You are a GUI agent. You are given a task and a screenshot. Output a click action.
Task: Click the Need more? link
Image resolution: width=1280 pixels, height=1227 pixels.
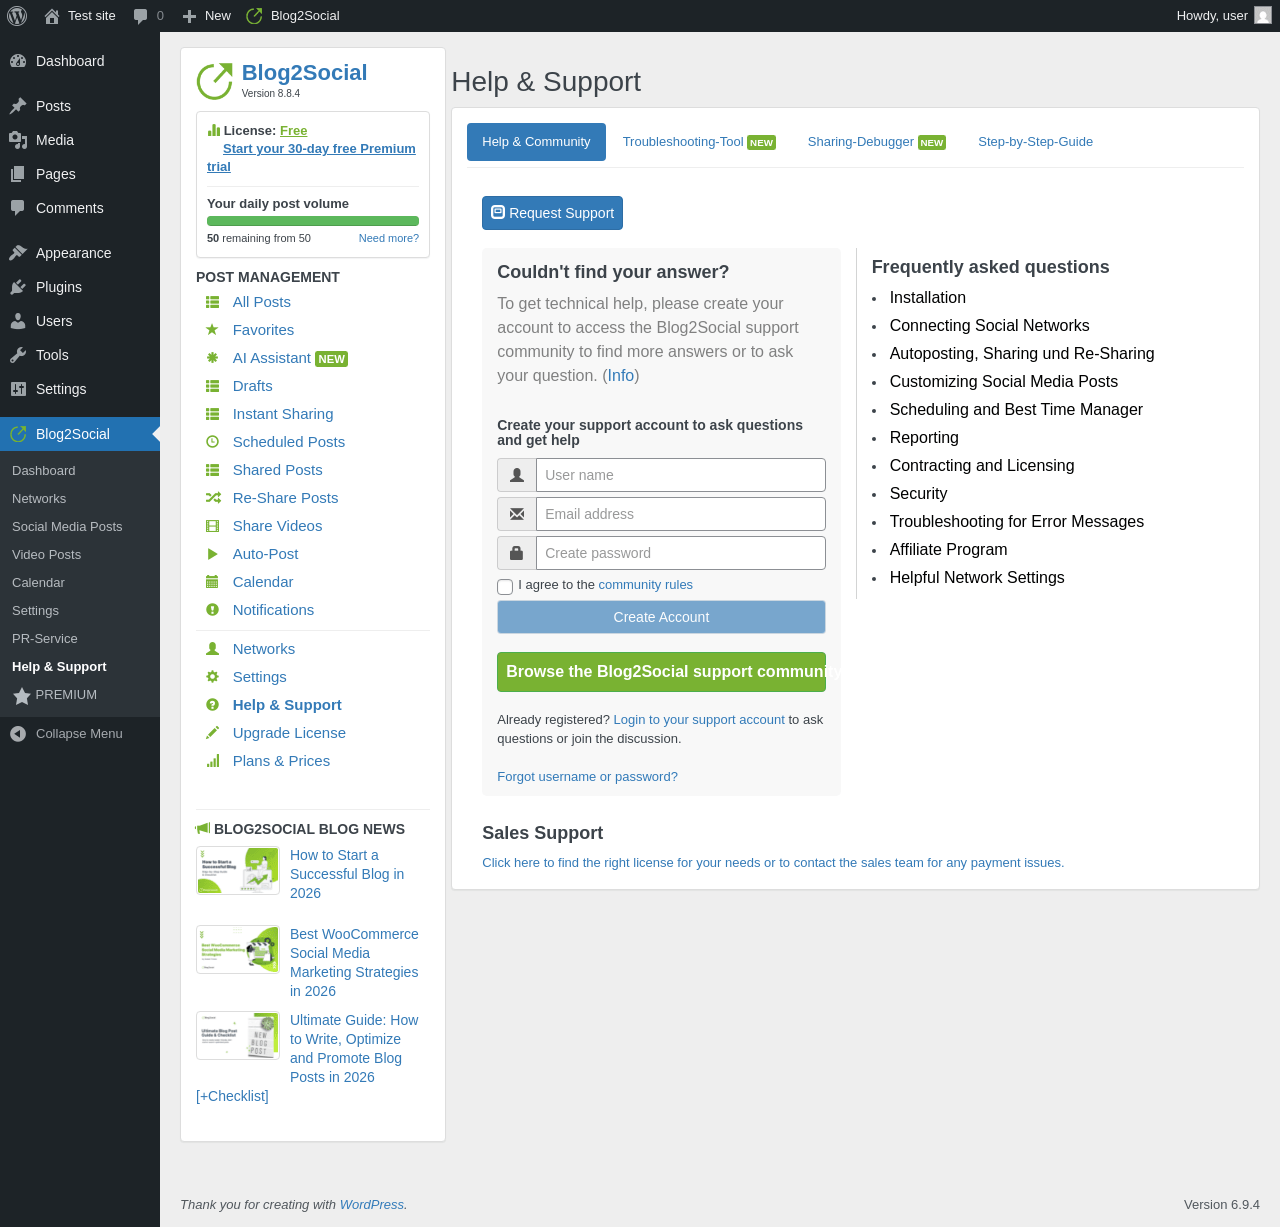[x=389, y=238]
